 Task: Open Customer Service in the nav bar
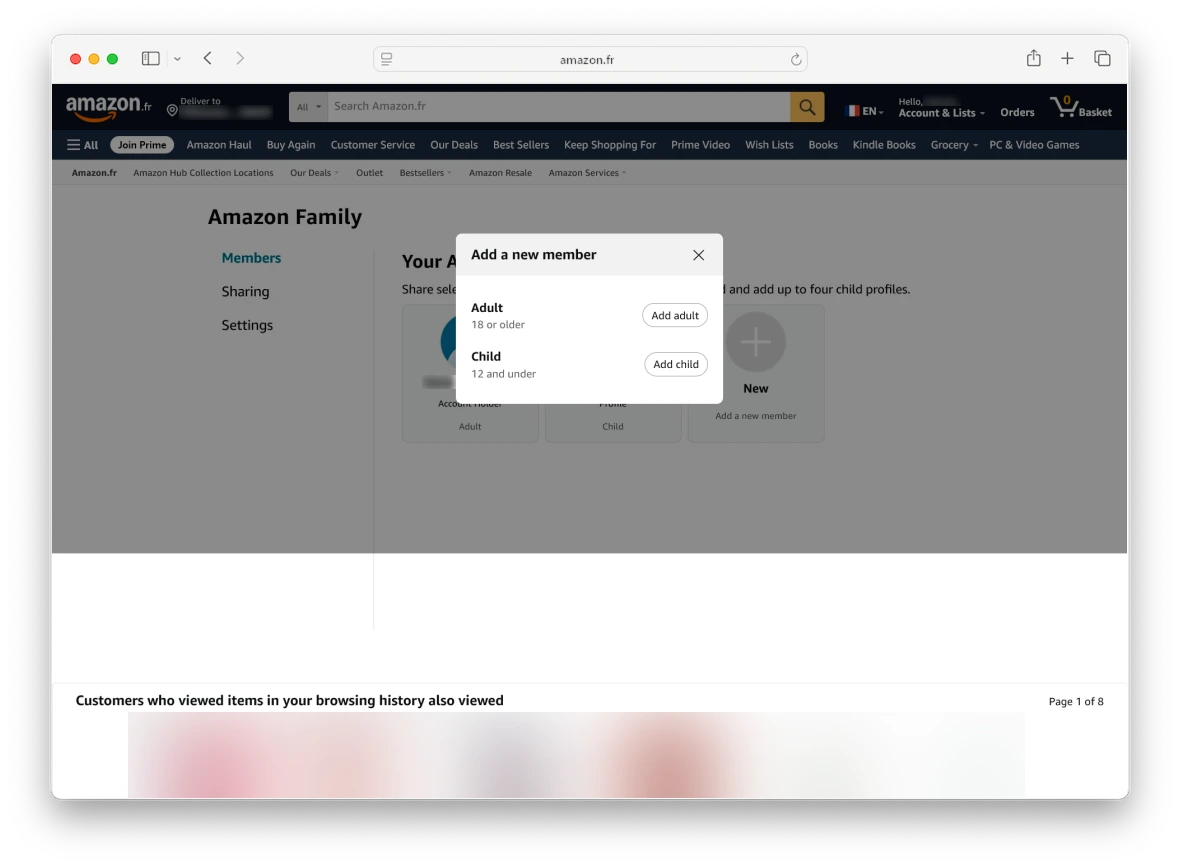pyautogui.click(x=373, y=145)
